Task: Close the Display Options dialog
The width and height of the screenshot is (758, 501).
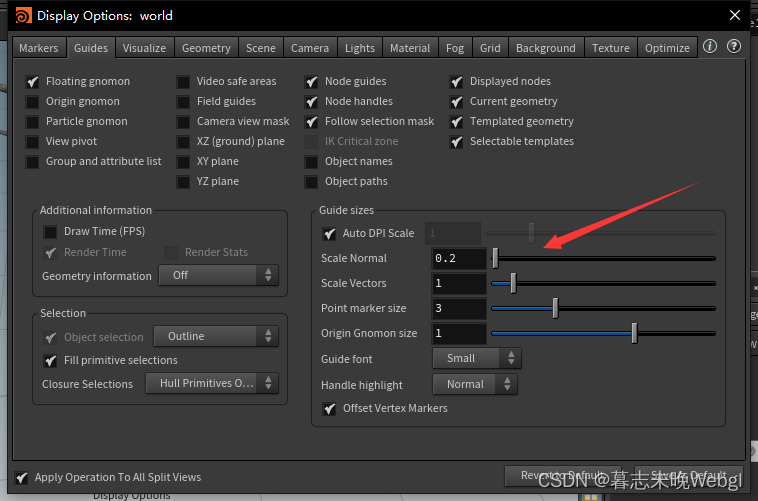Action: [x=735, y=15]
